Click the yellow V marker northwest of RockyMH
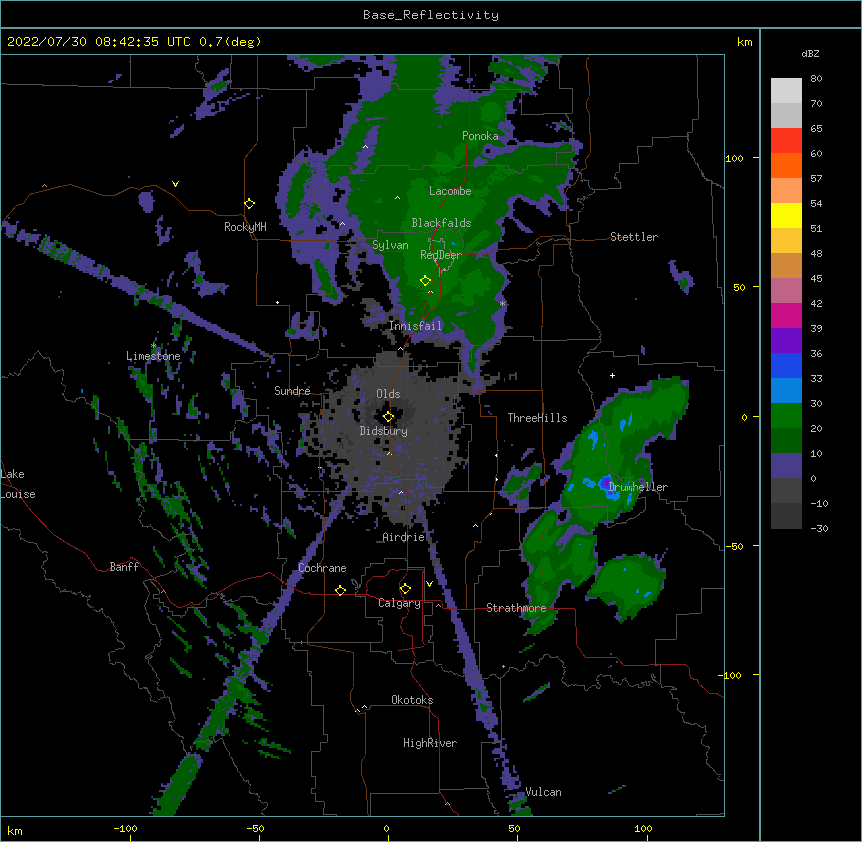This screenshot has width=862, height=842. coord(175,184)
